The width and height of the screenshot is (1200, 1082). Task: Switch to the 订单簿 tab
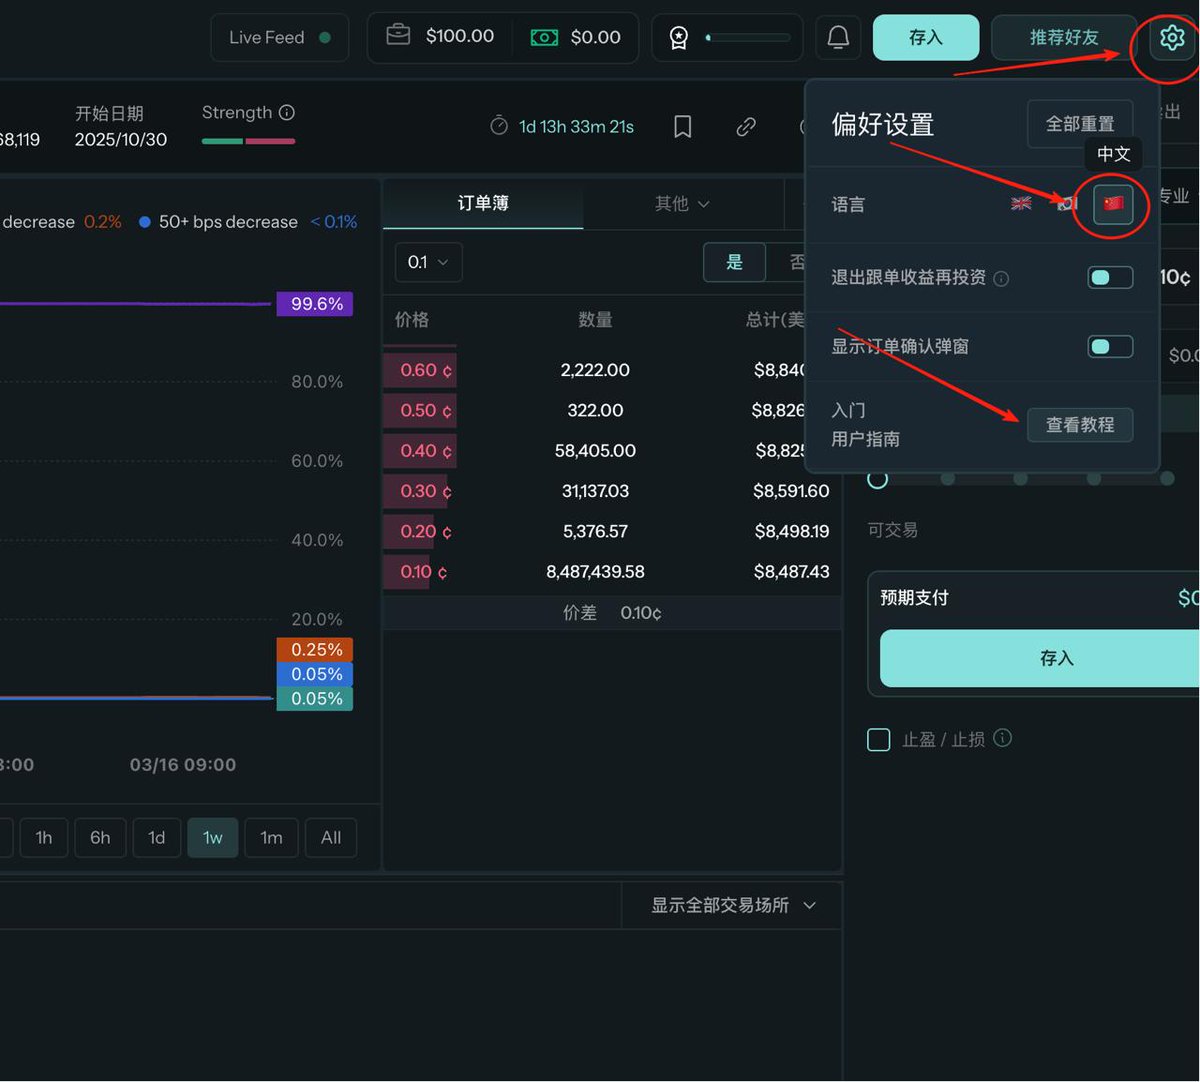(x=483, y=204)
